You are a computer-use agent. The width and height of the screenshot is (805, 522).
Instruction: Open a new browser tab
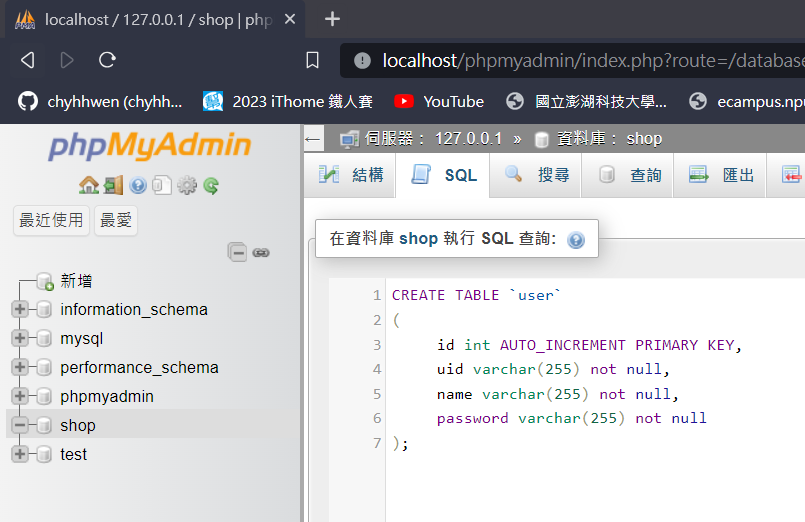(332, 20)
